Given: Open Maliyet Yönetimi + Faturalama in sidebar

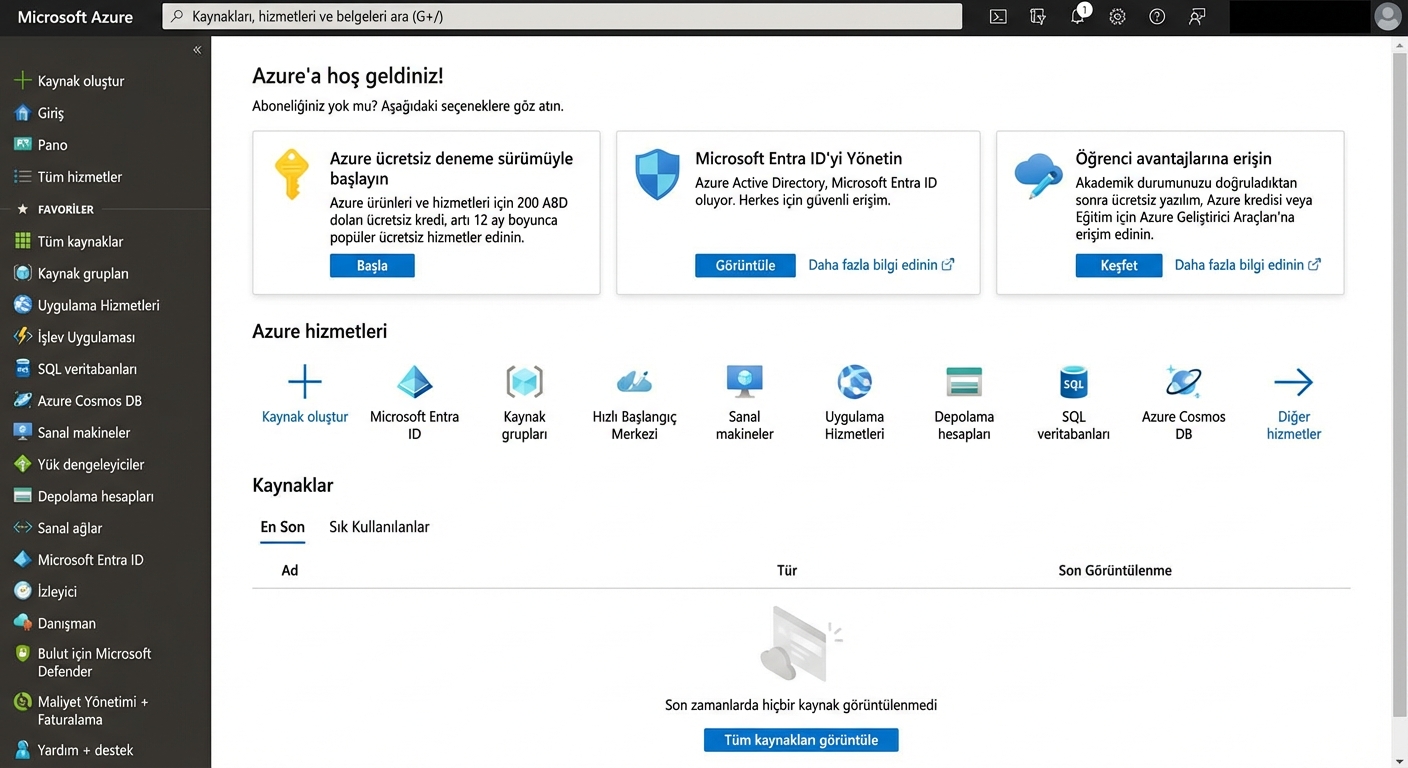Looking at the screenshot, I should [x=96, y=710].
